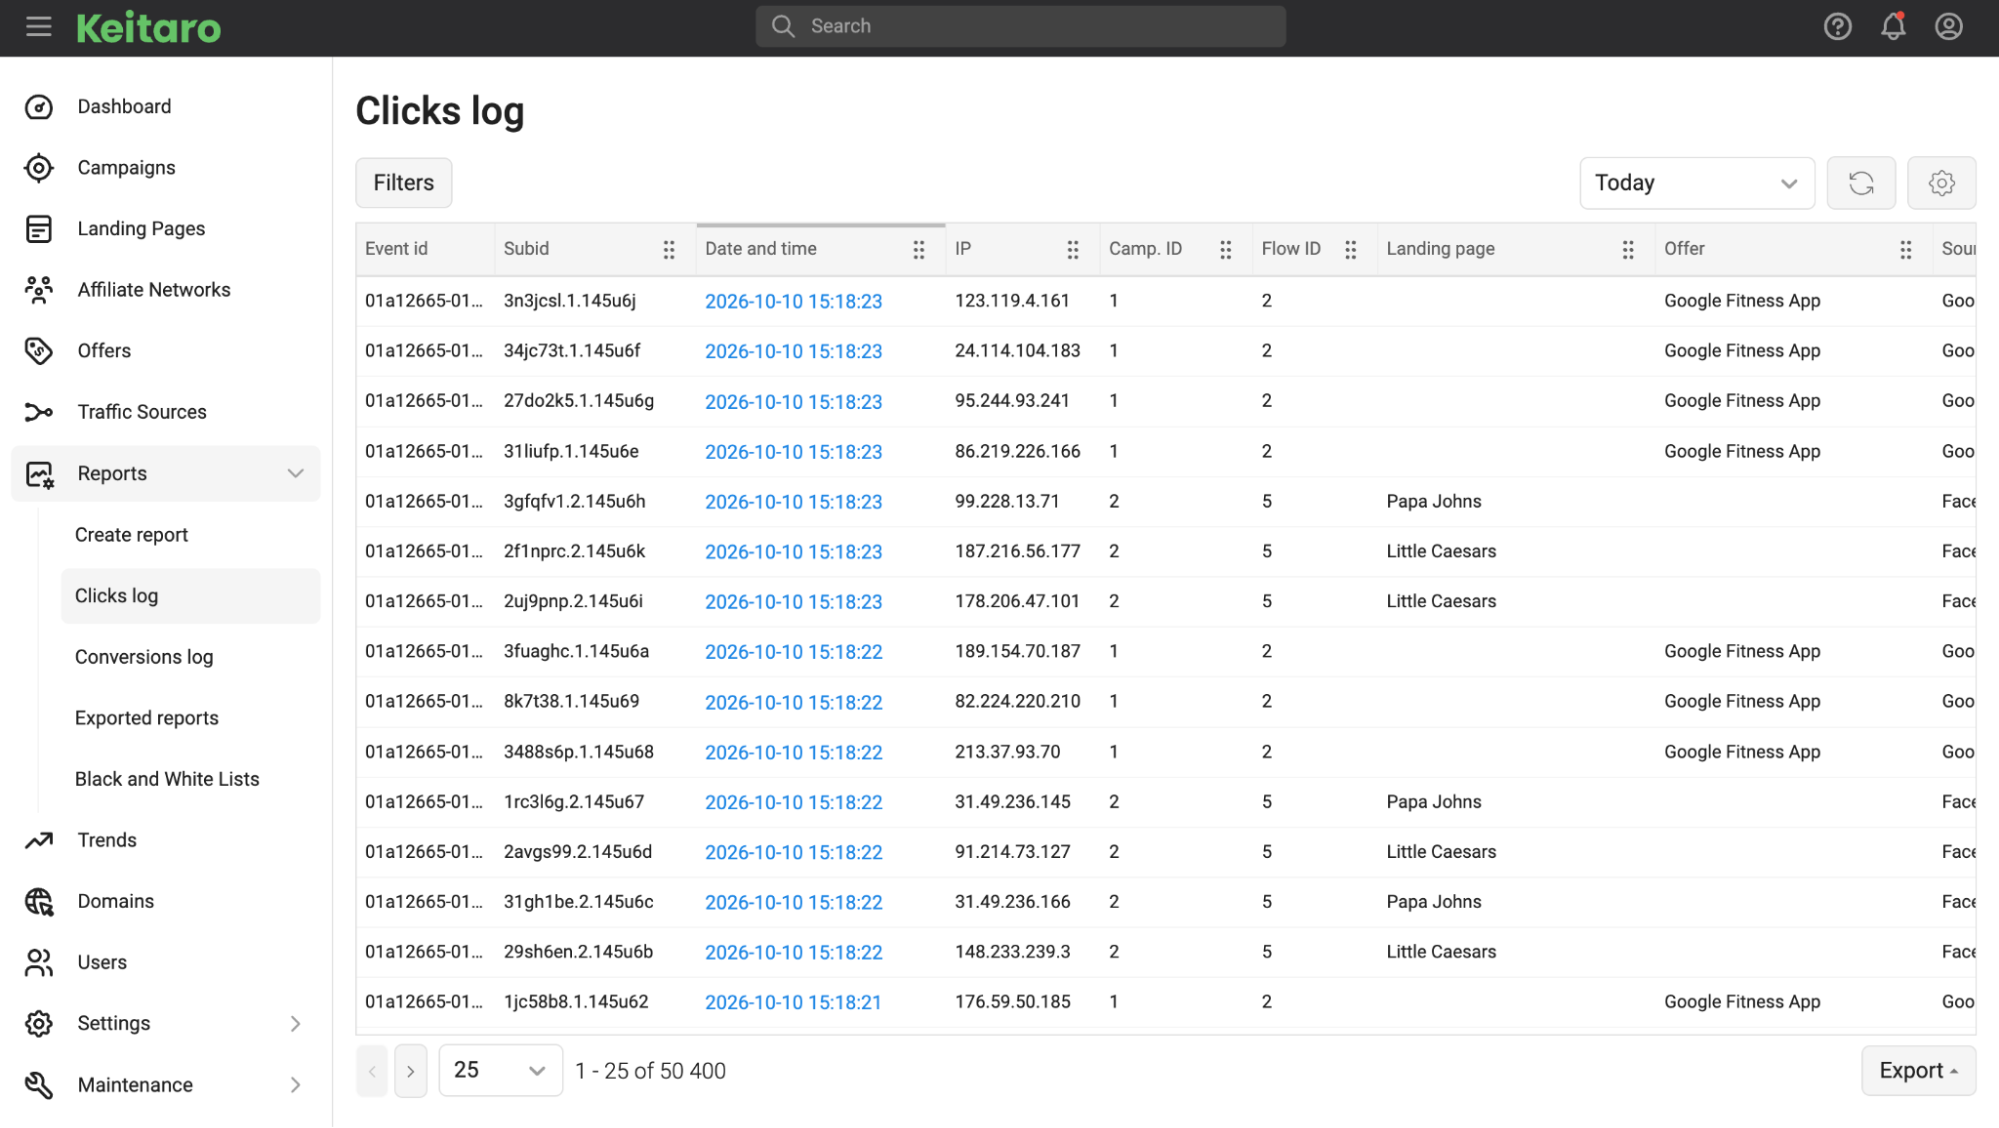The image size is (1999, 1128).
Task: Click the Event id column header
Action: [396, 249]
